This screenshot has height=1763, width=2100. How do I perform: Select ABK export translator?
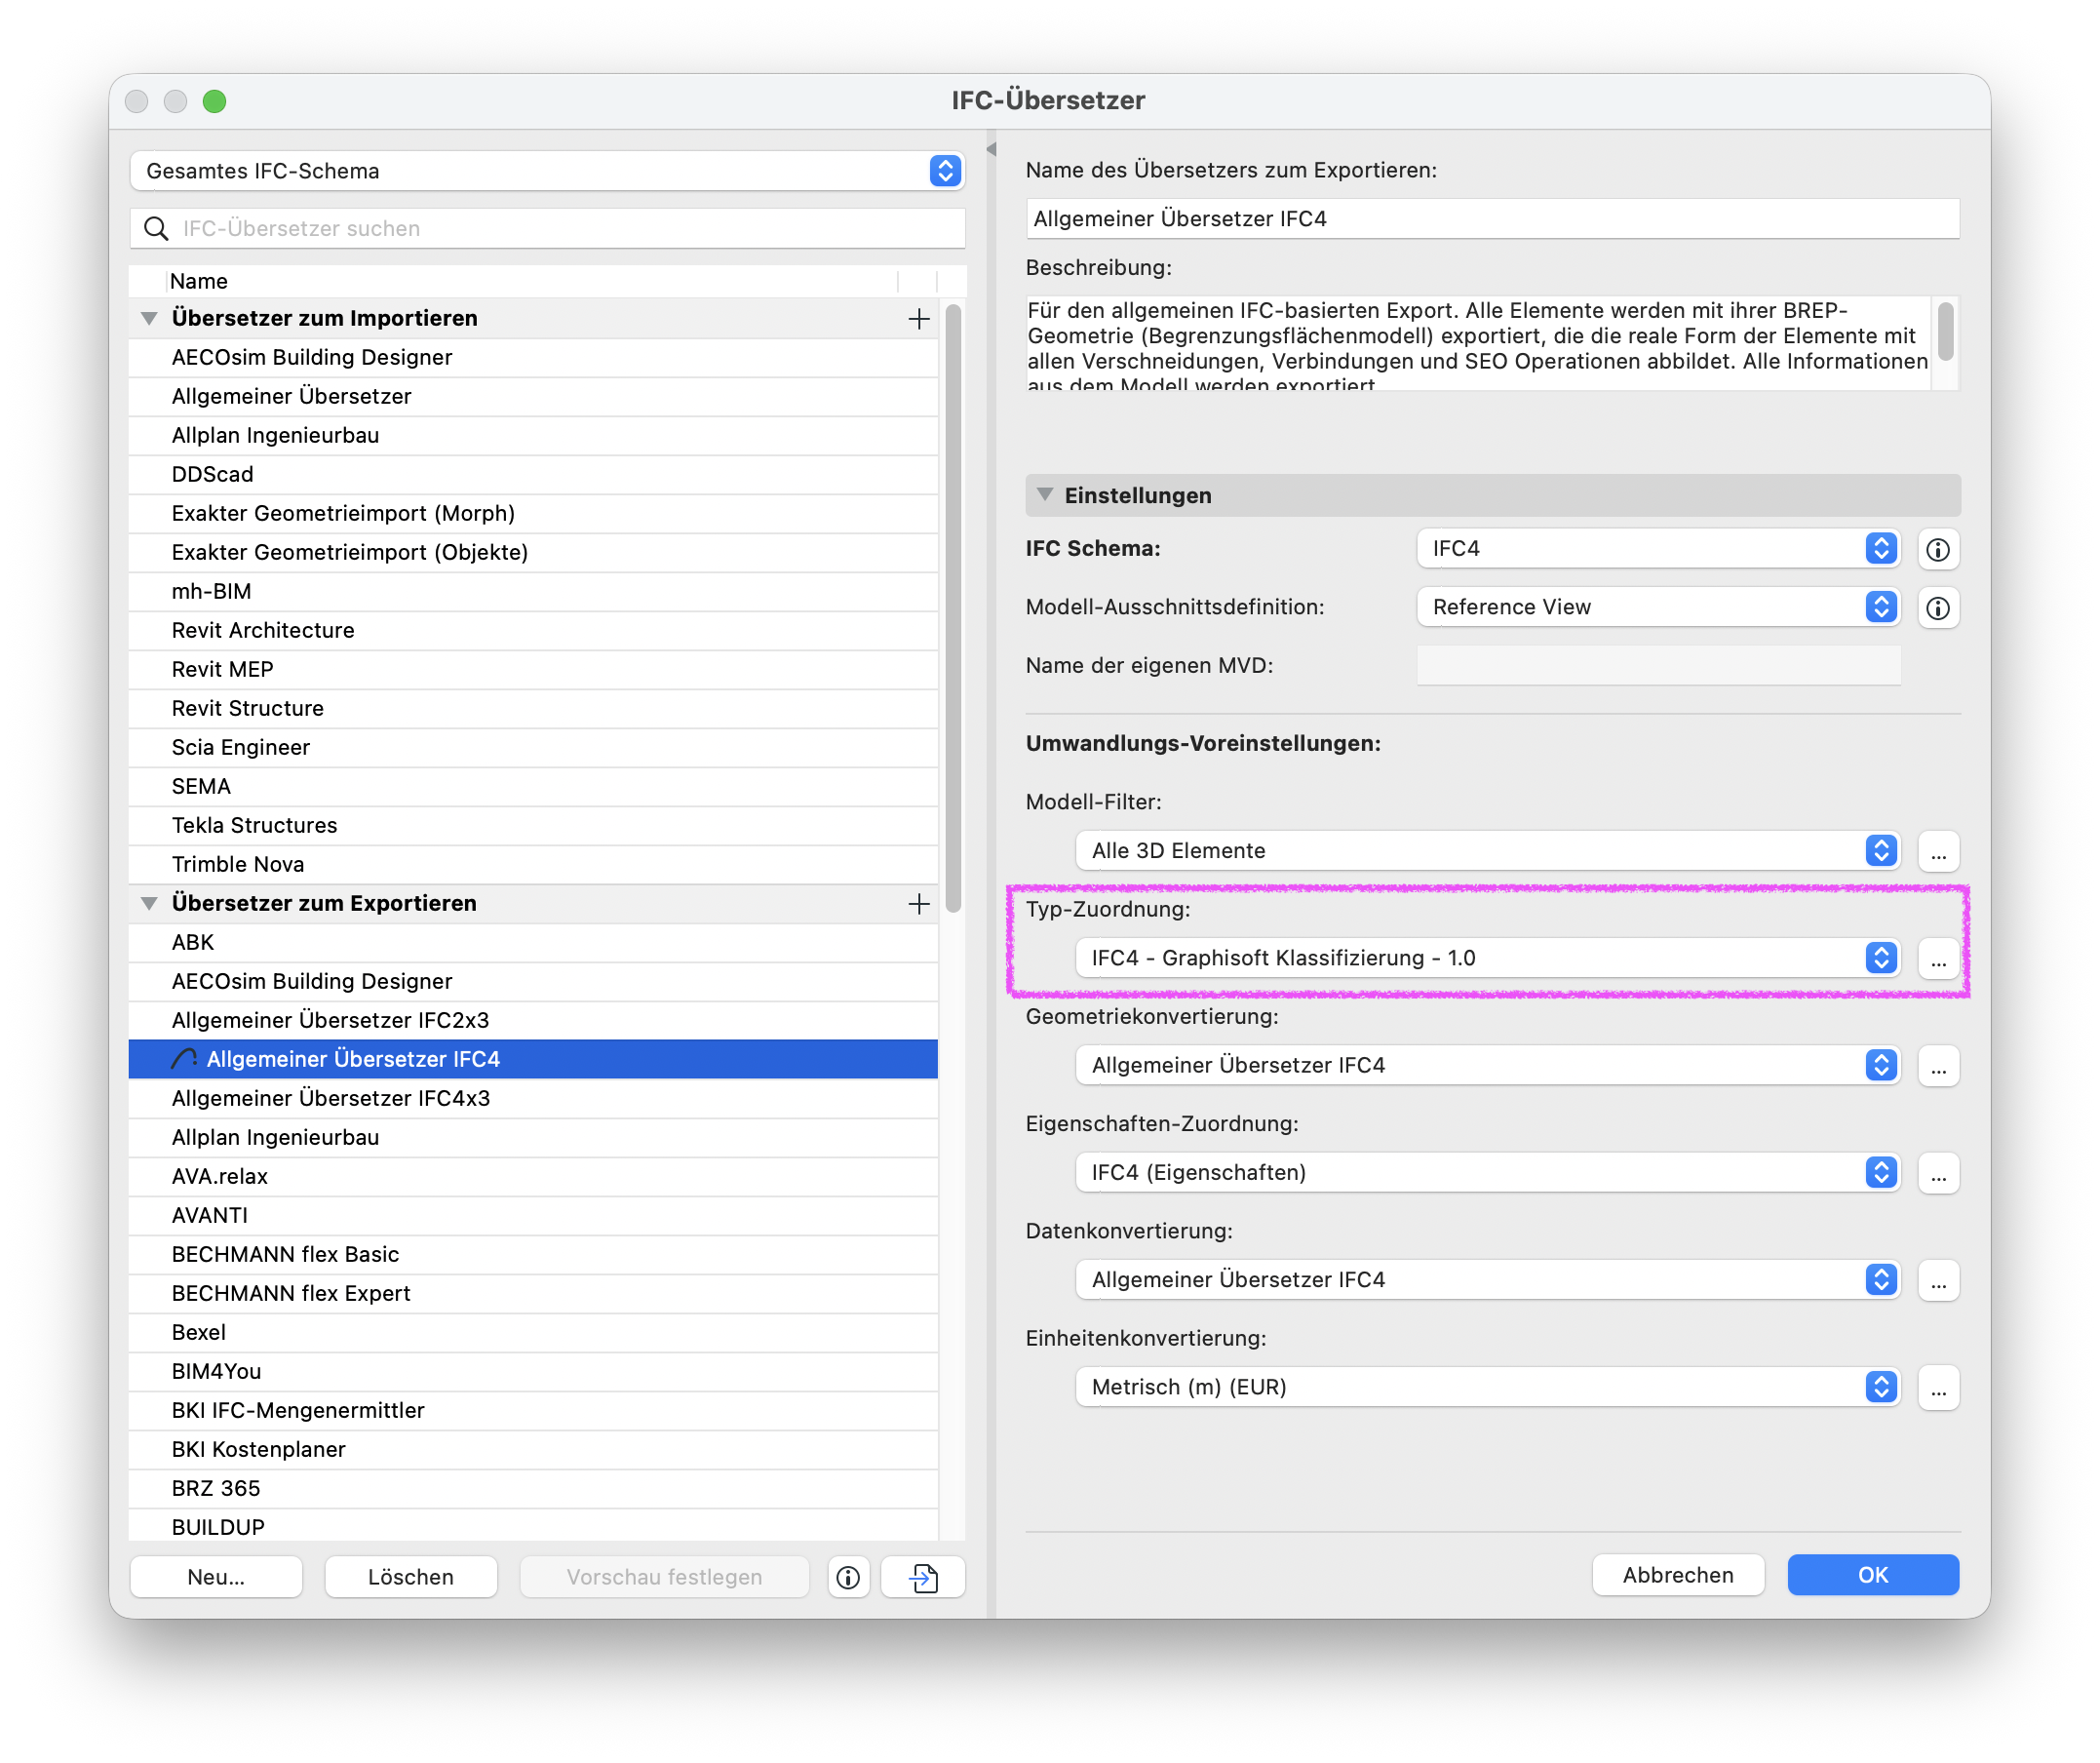pos(533,943)
